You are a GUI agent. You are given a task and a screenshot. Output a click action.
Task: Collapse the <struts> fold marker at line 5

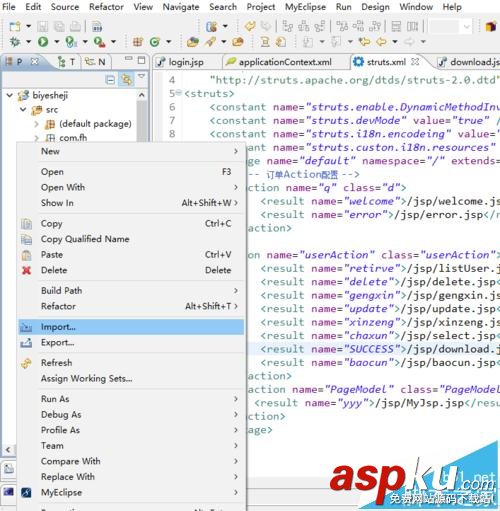179,92
